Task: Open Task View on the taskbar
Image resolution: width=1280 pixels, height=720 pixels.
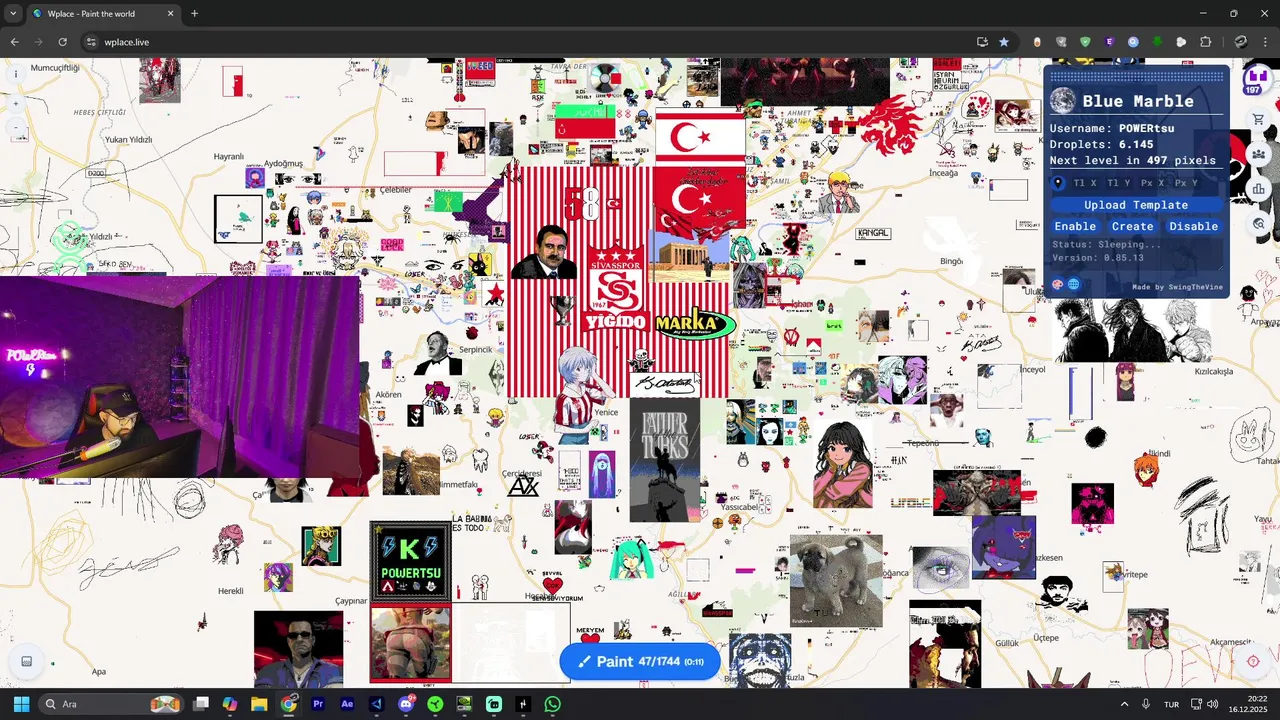Action: 201,704
